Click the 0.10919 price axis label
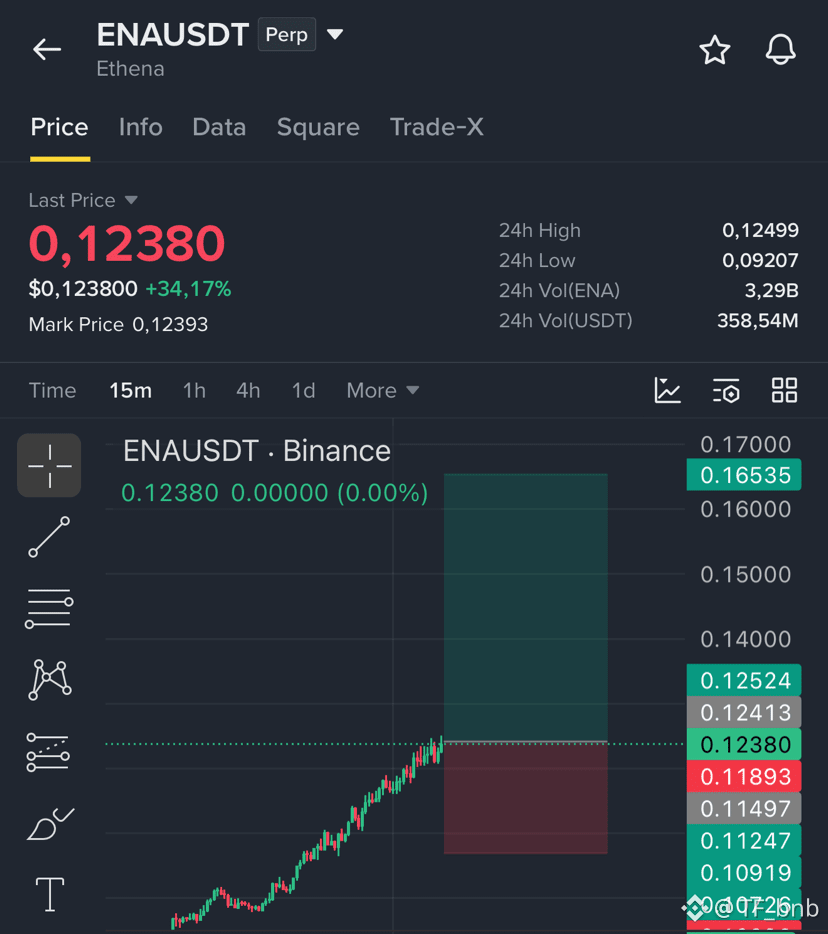 (x=744, y=873)
